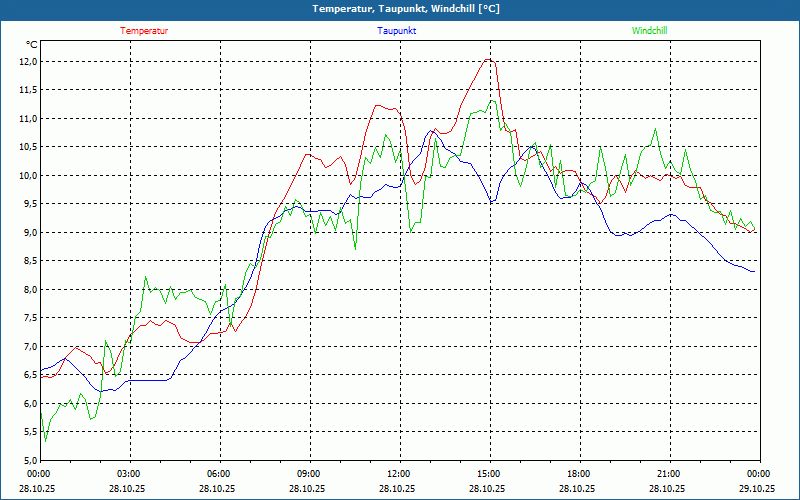The height and width of the screenshot is (500, 800).
Task: Click the 12:00 time axis label
Action: pos(399,474)
